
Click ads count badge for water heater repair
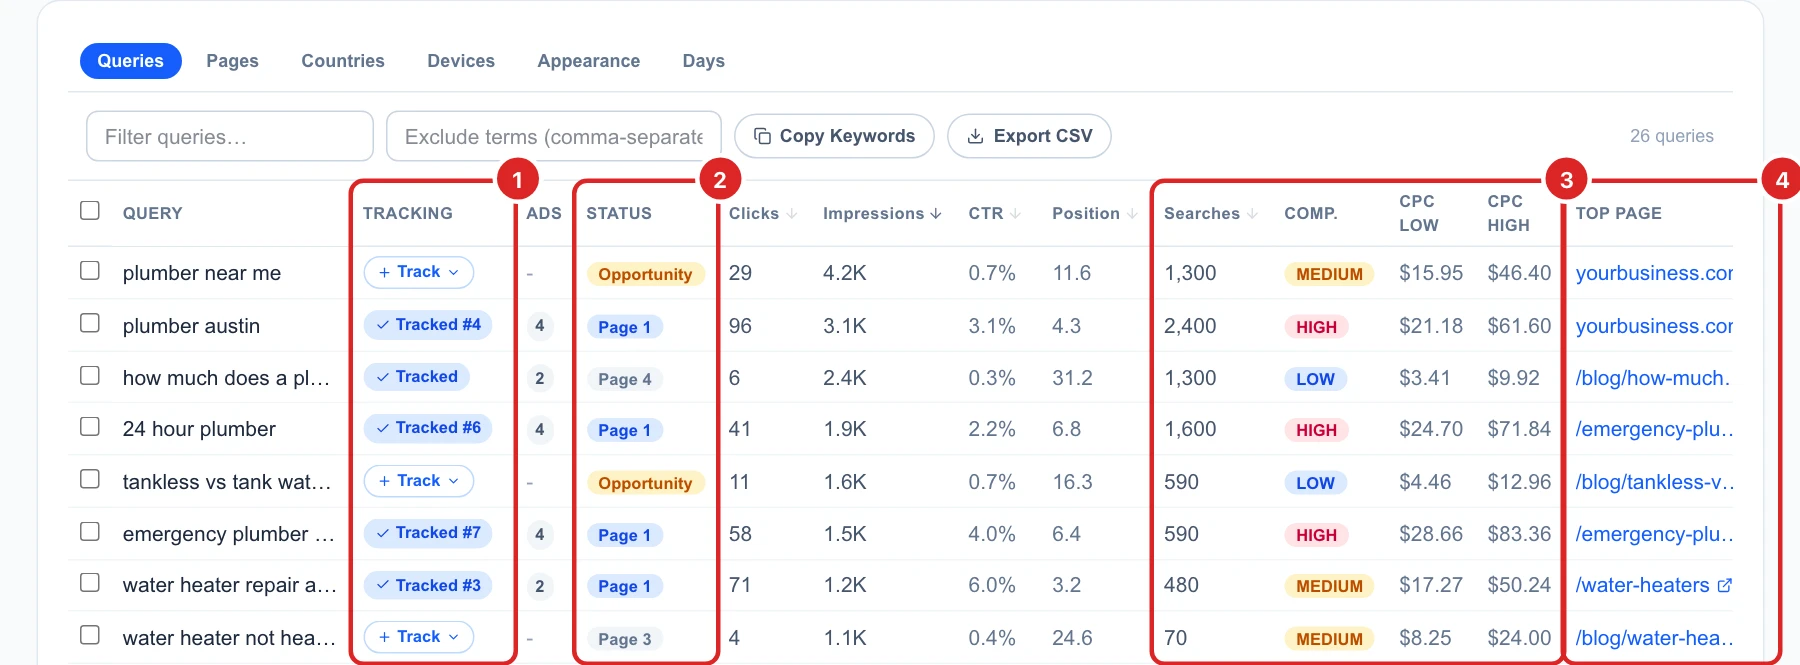click(x=540, y=587)
